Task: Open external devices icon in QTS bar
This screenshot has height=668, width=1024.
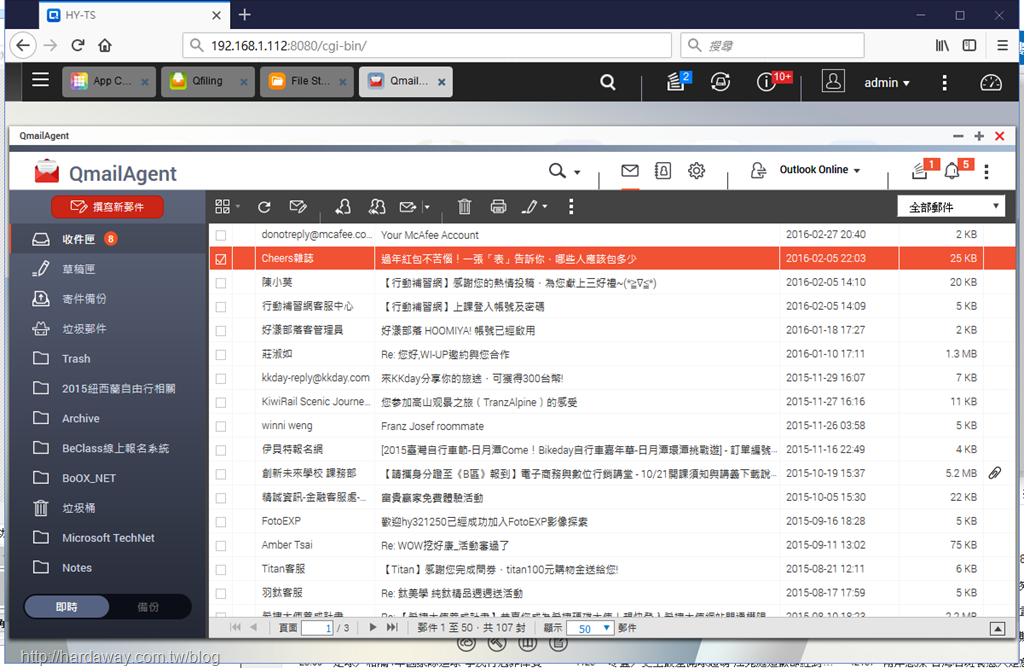Action: [x=720, y=82]
